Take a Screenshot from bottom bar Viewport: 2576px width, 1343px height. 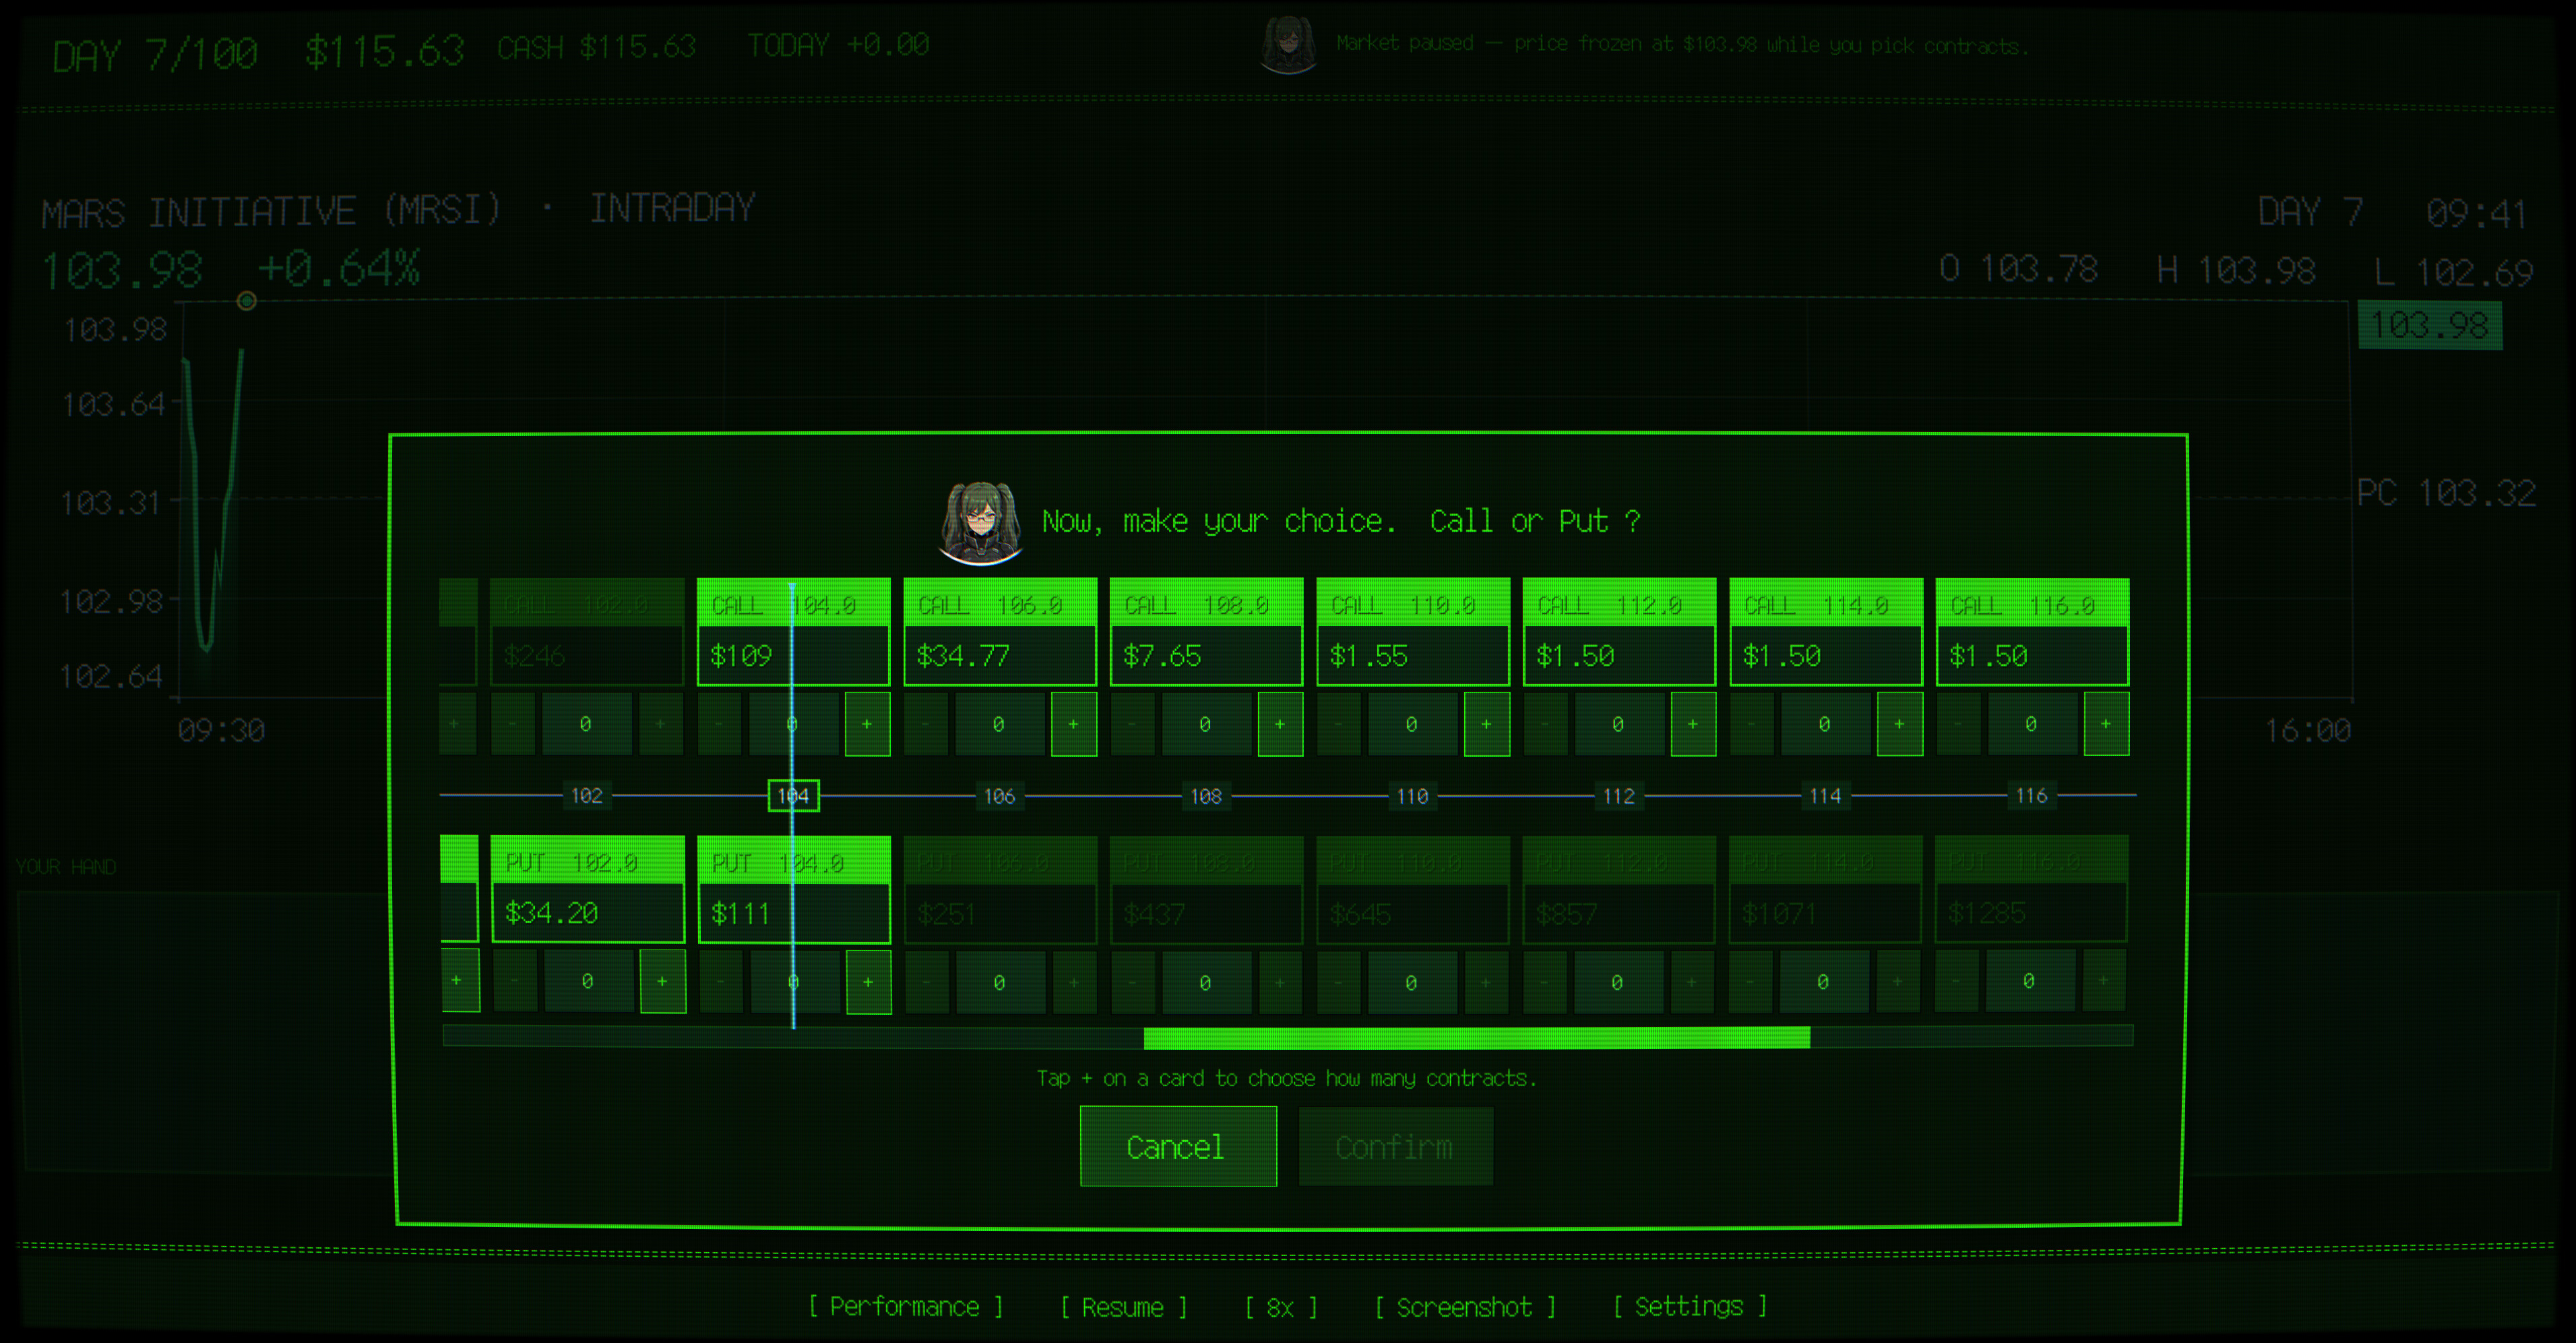pos(1465,1307)
